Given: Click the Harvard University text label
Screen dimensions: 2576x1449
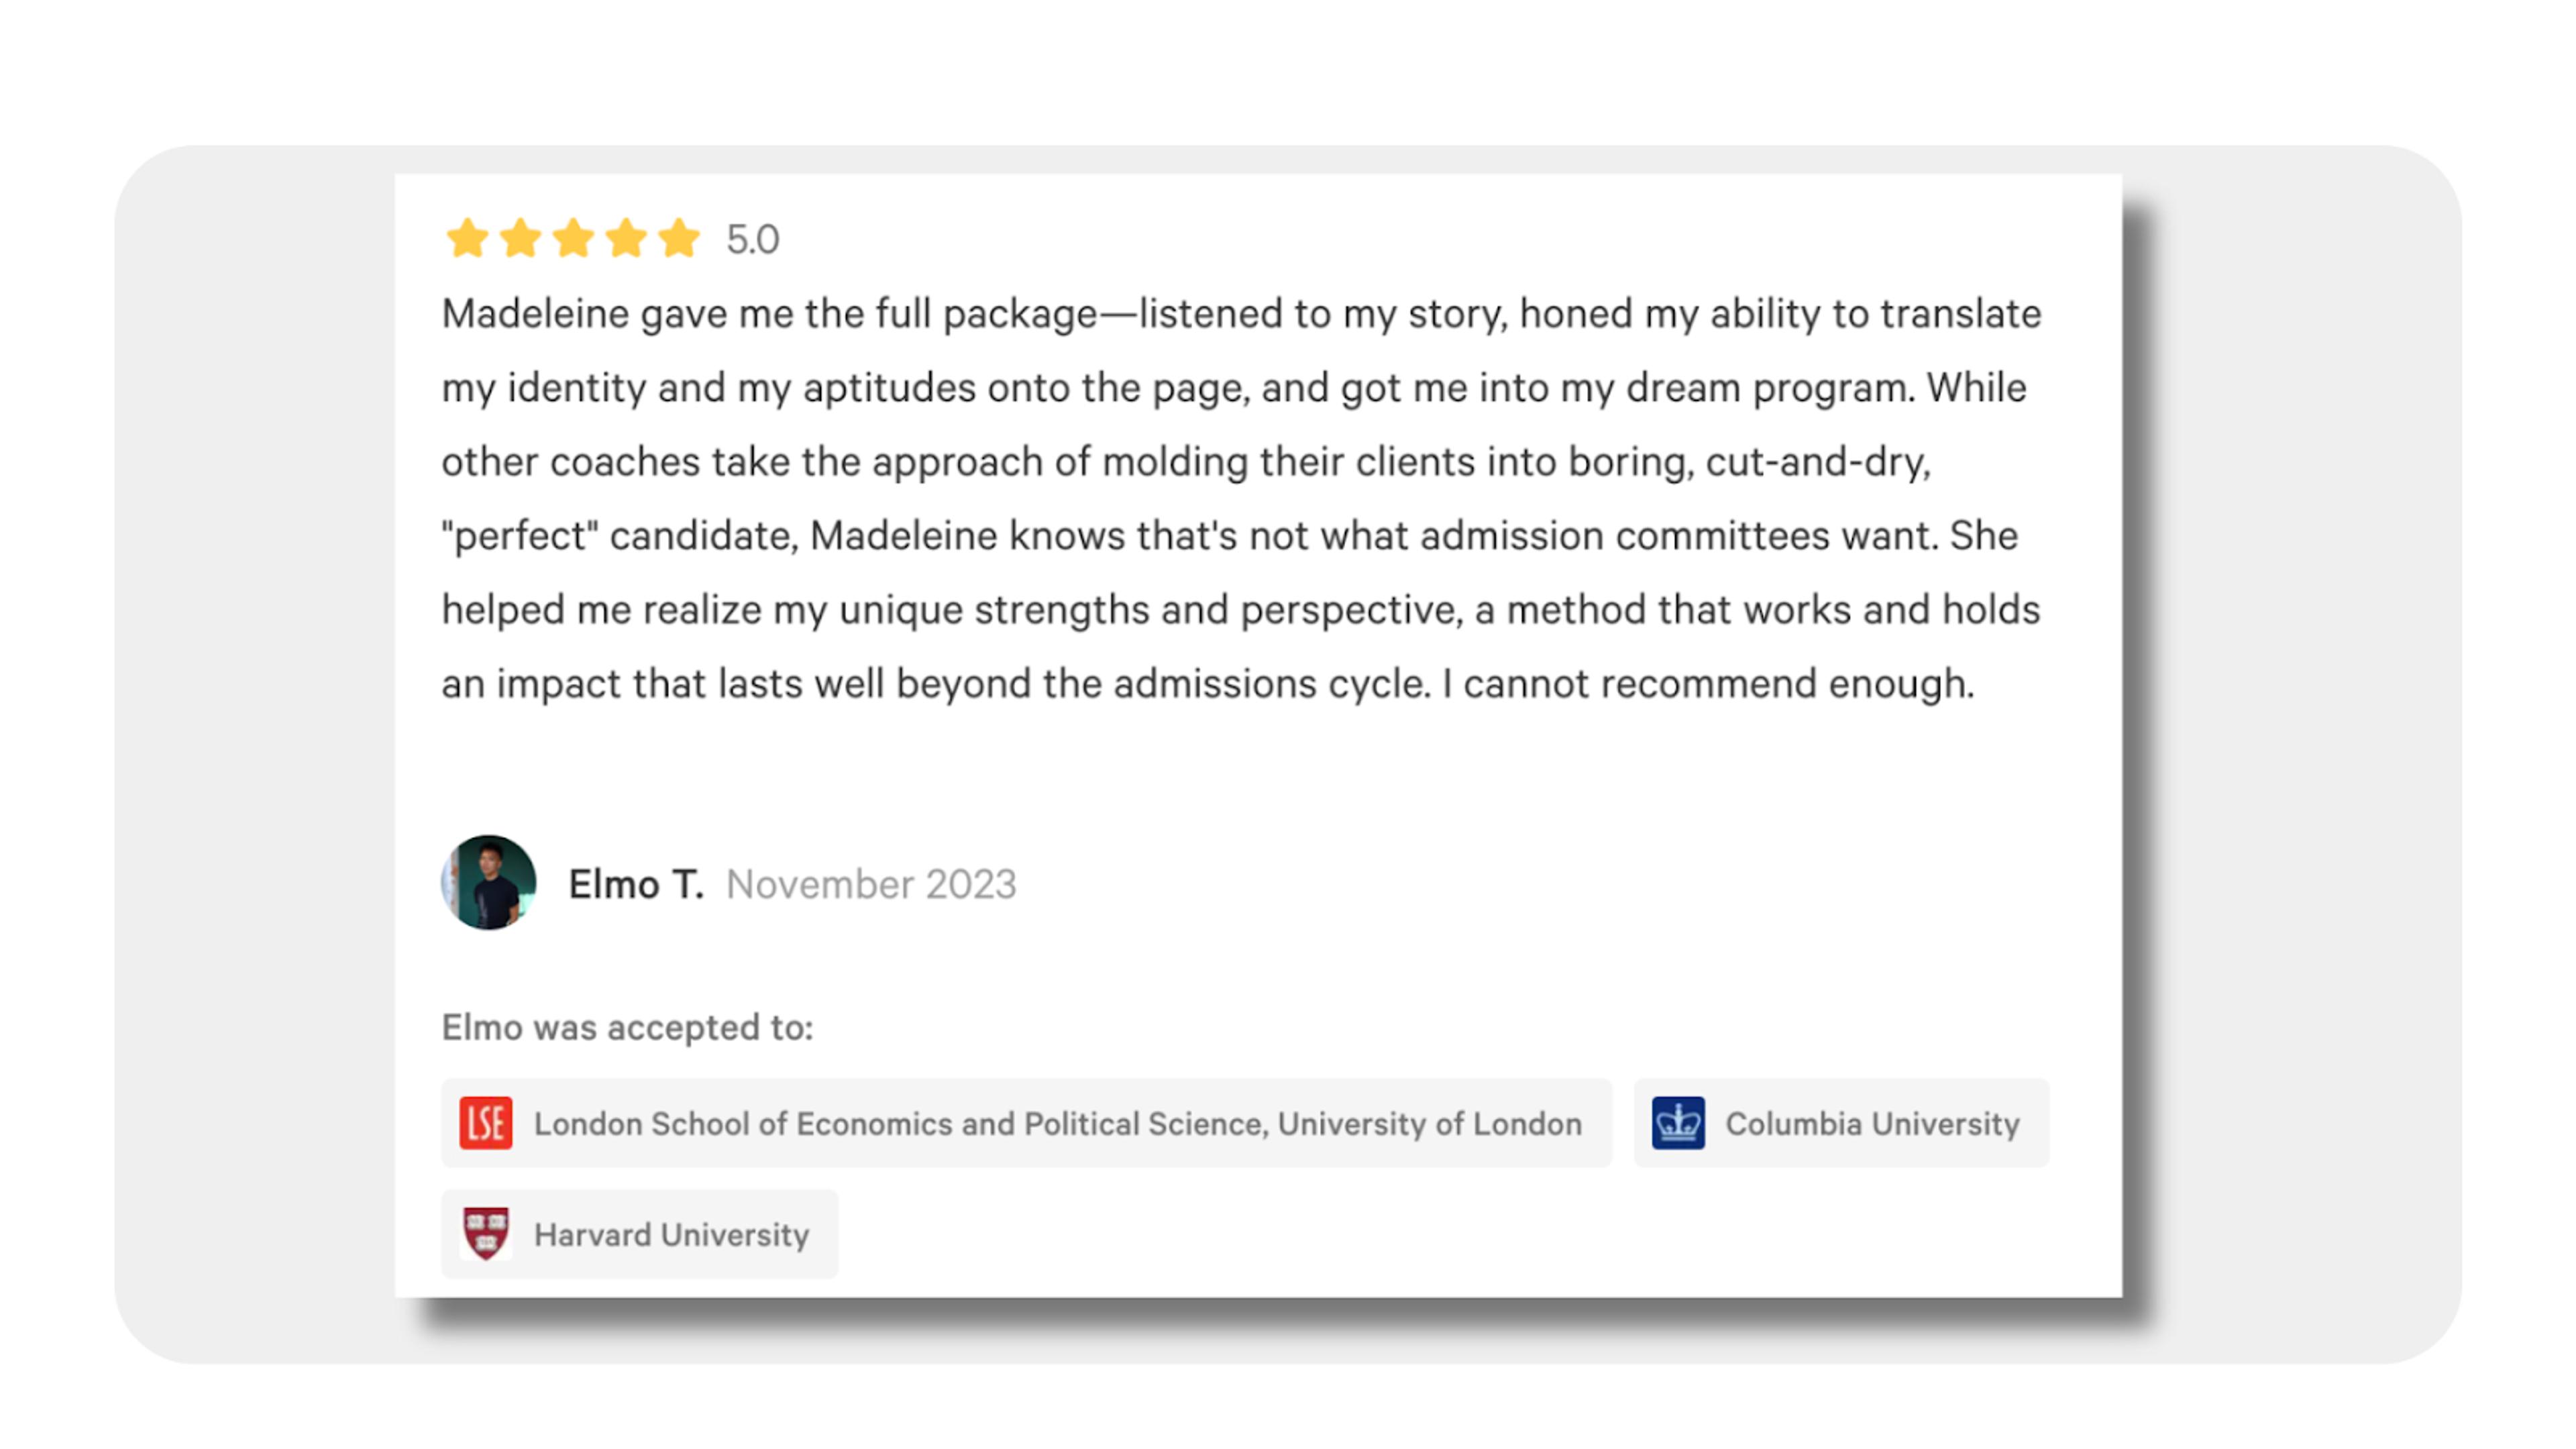Looking at the screenshot, I should 671,1235.
